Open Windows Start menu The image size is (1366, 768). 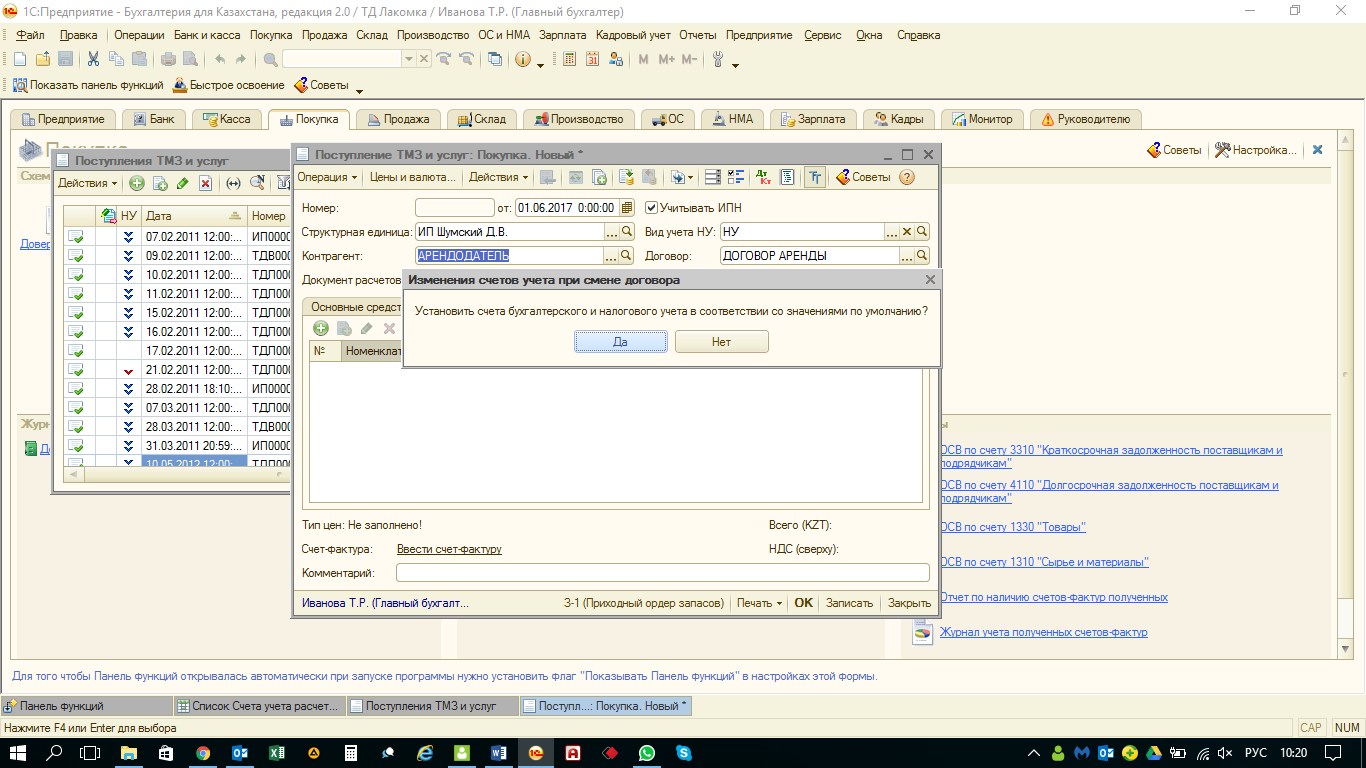click(x=18, y=752)
